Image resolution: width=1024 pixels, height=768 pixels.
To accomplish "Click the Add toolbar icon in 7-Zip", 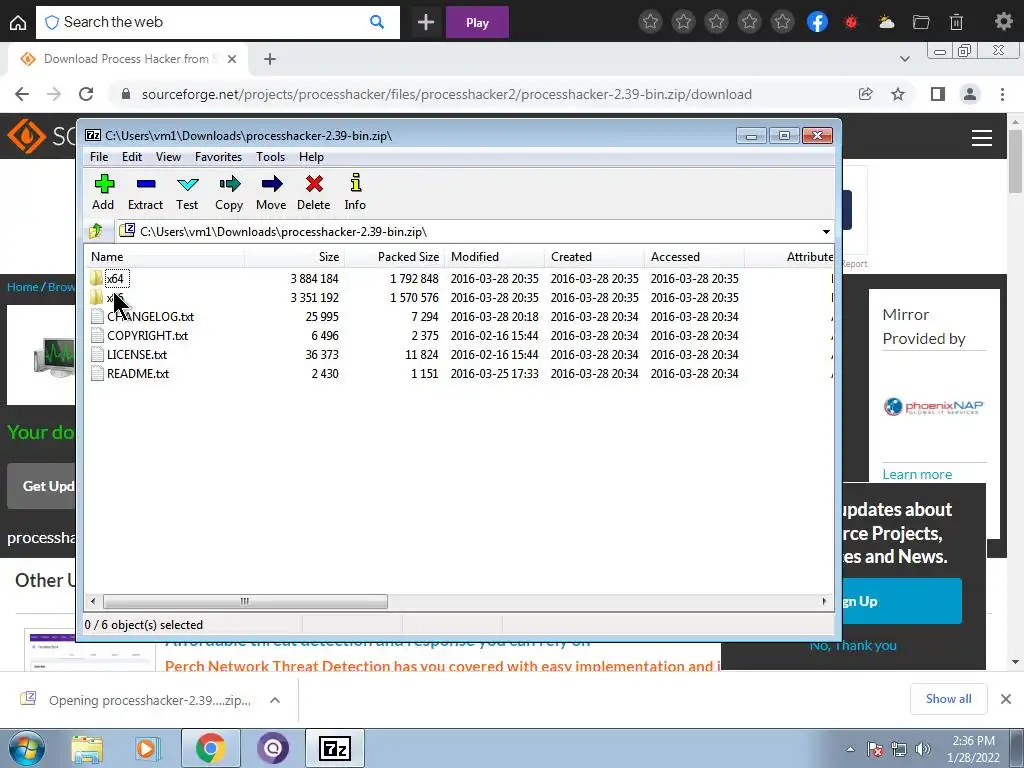I will tap(103, 184).
